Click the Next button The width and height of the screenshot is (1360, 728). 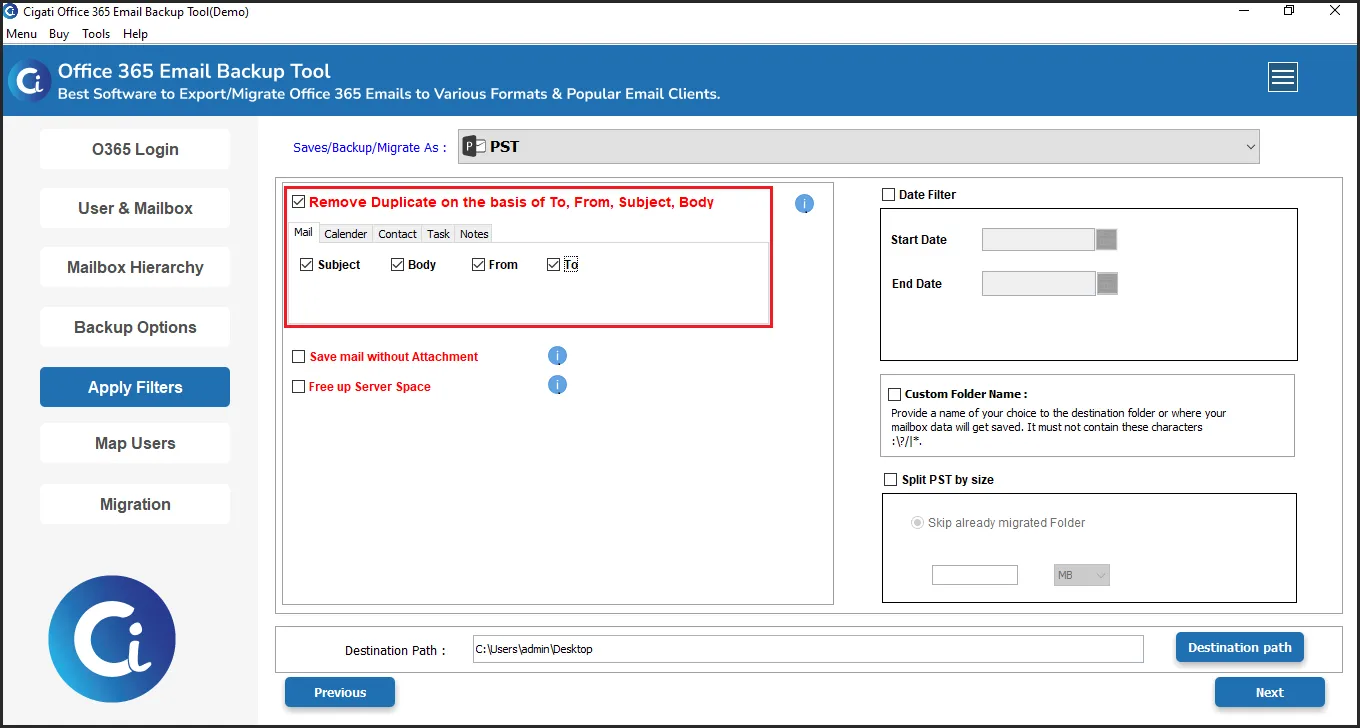[x=1270, y=692]
